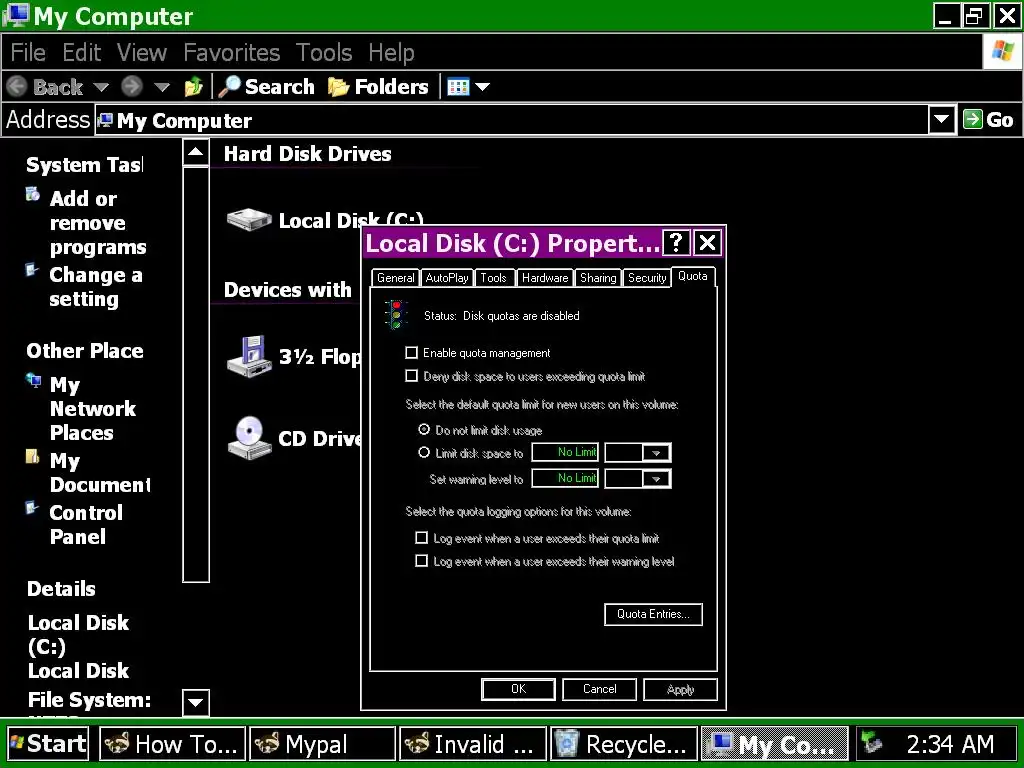Viewport: 1024px width, 768px height.
Task: Switch to Invalid... taskbar window
Action: click(x=473, y=744)
